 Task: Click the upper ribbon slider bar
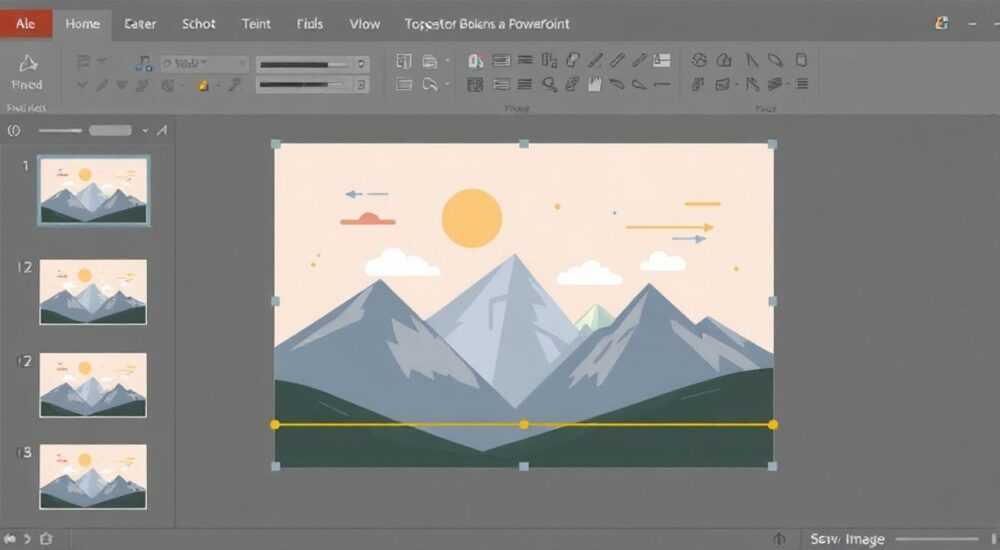pos(305,64)
